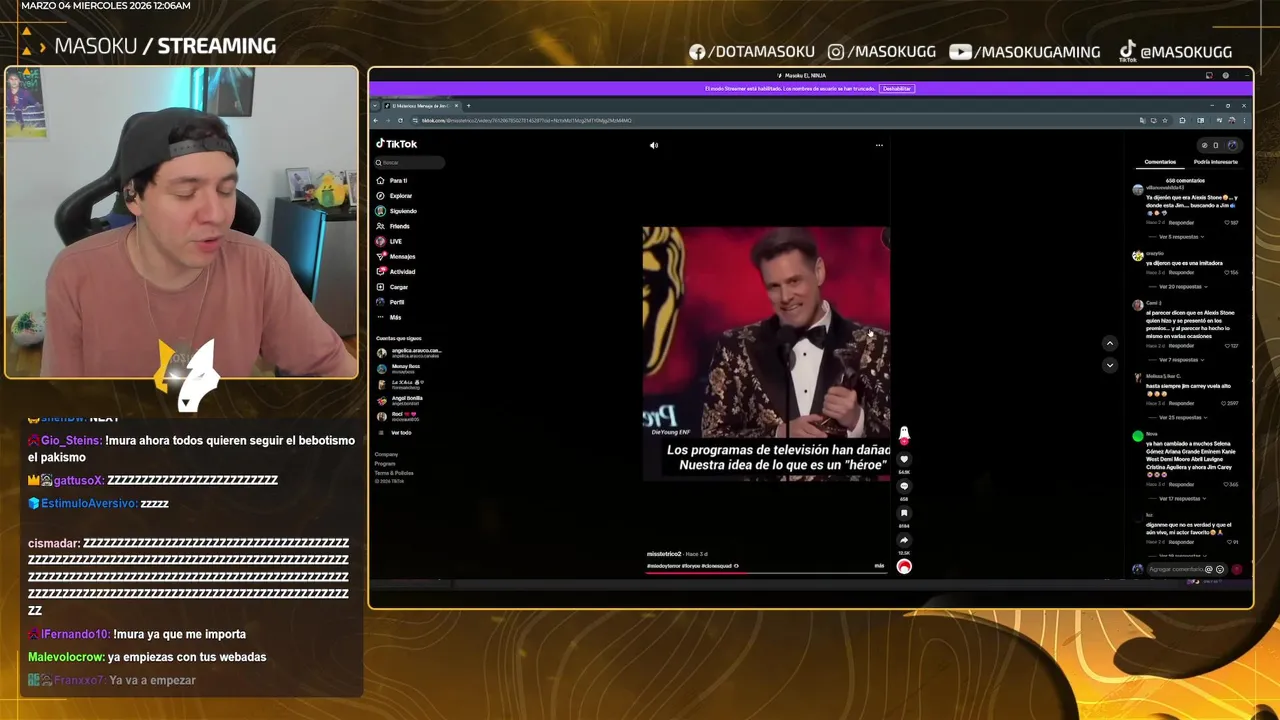Viewport: 1280px width, 720px height.
Task: Click the TikTok logo
Action: point(397,144)
